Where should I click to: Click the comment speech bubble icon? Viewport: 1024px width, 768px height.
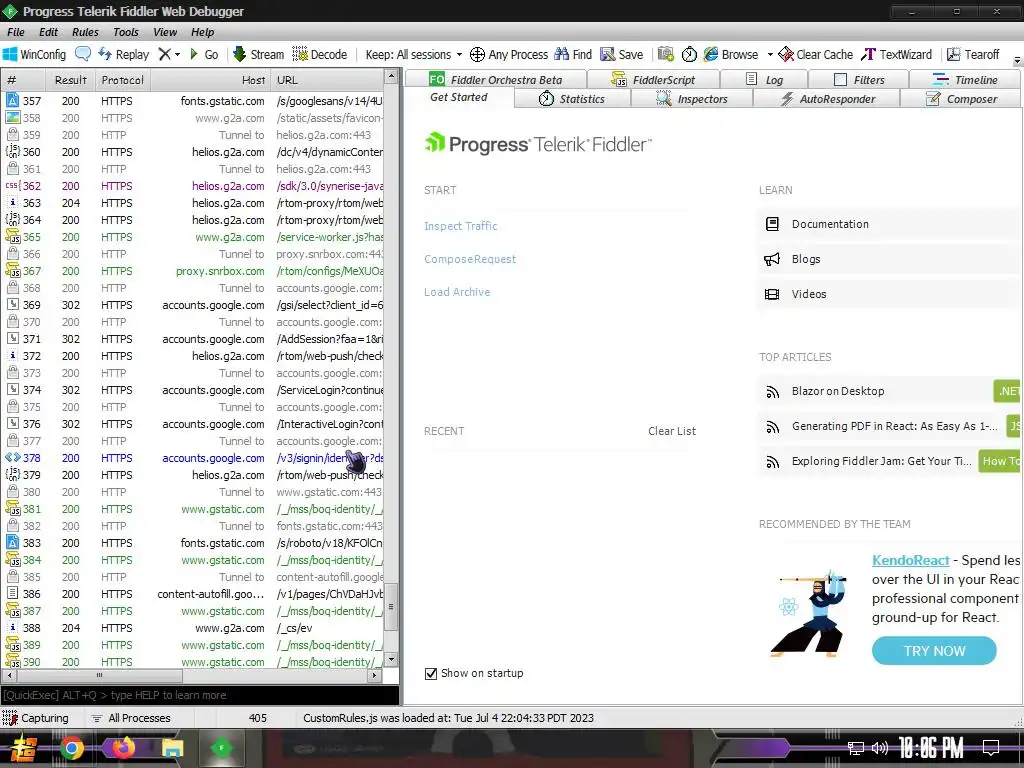(83, 54)
